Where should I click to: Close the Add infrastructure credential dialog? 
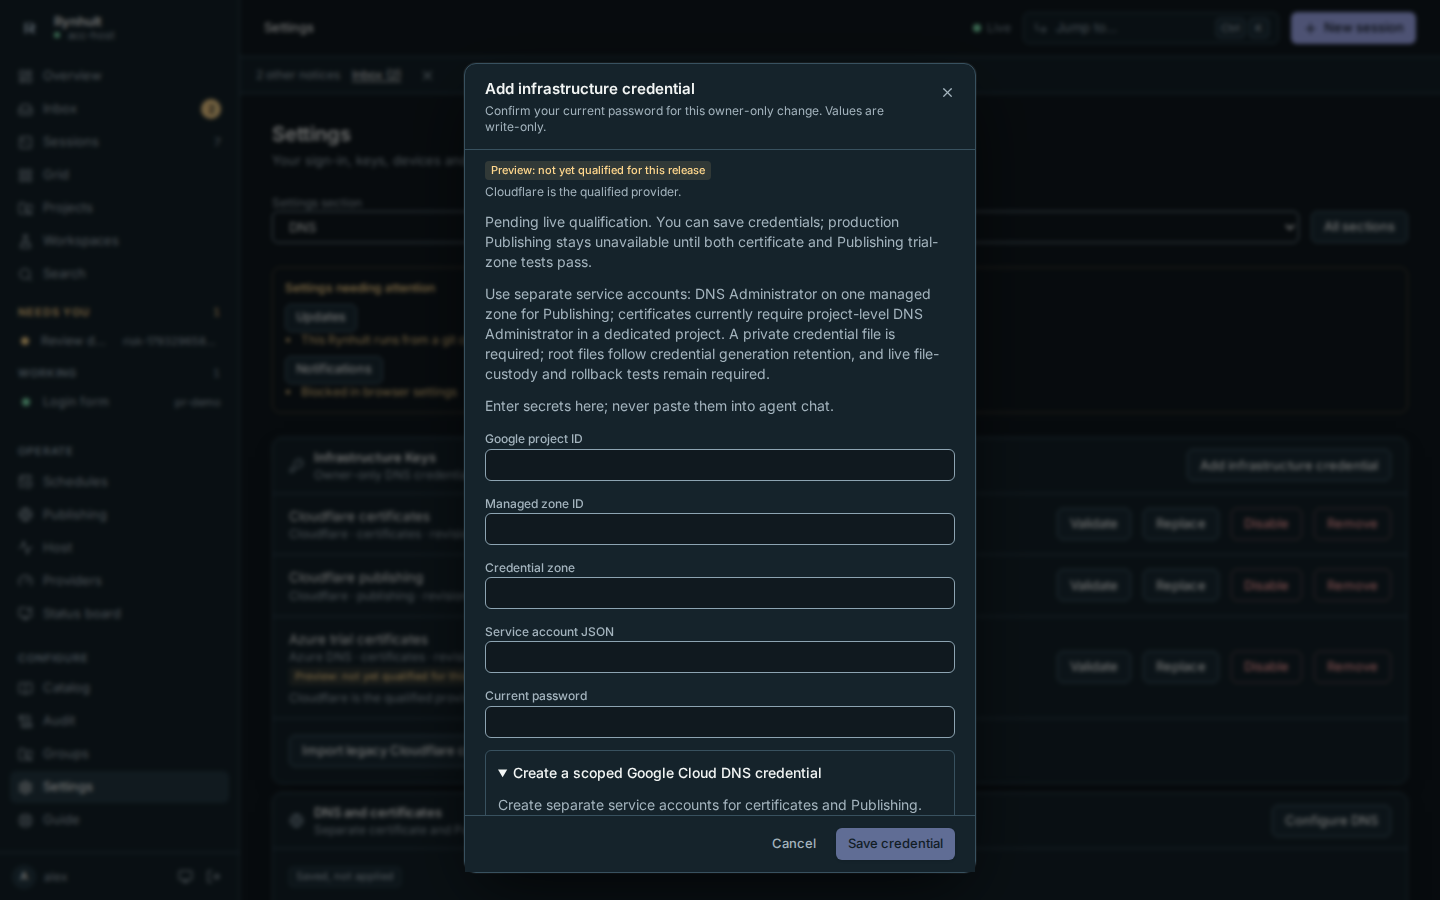point(947,93)
